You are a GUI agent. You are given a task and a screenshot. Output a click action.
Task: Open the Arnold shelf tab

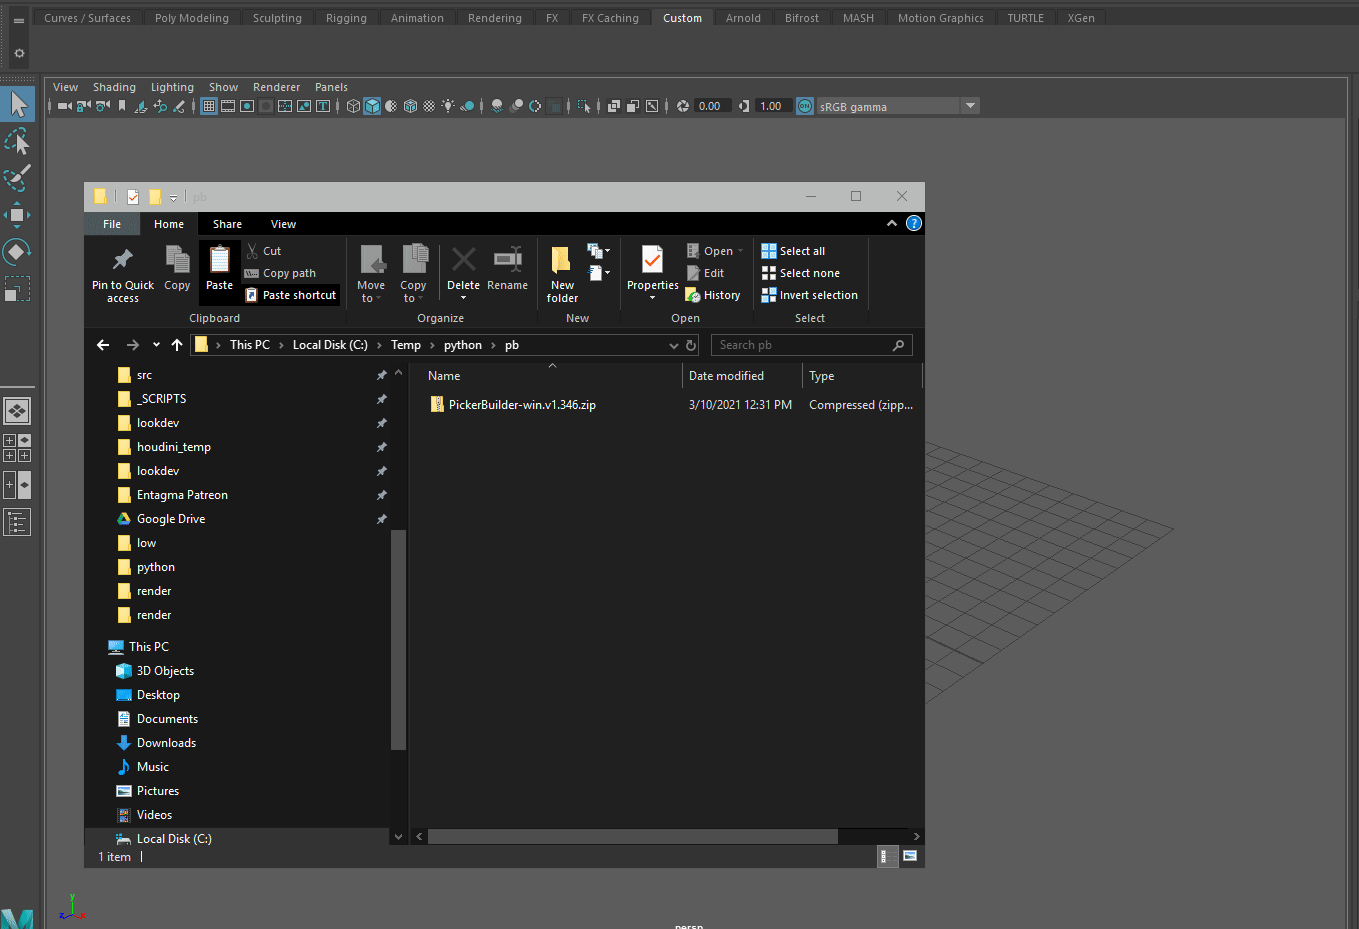tap(743, 18)
